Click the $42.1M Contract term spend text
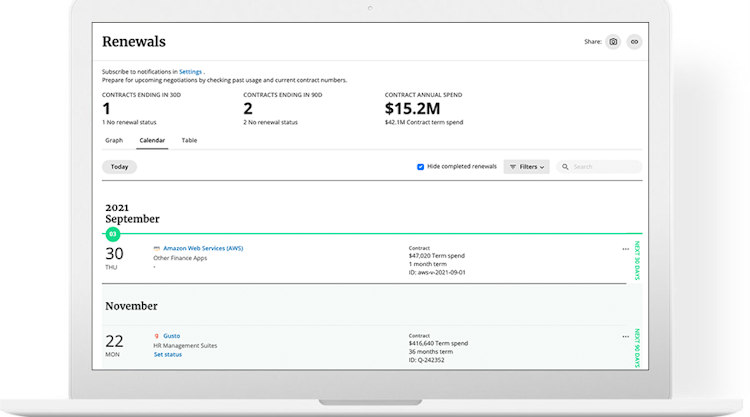 (x=424, y=122)
